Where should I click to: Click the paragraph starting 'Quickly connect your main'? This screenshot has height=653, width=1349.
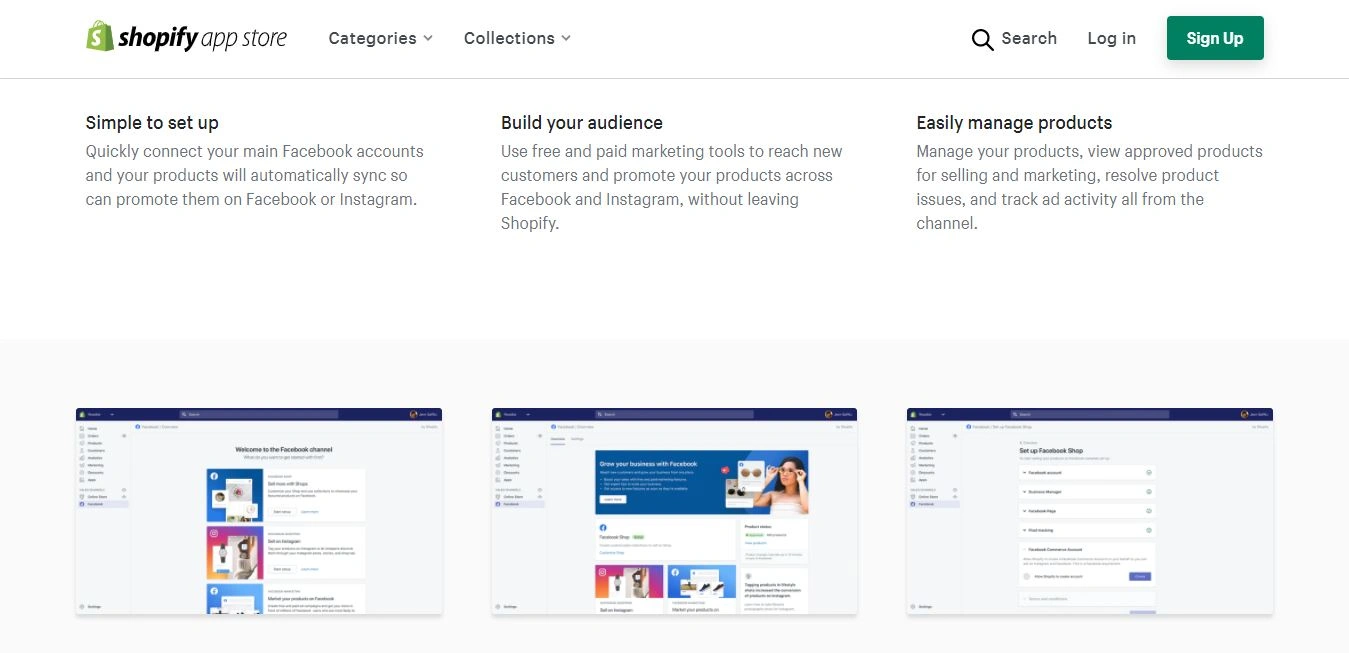[x=255, y=175]
